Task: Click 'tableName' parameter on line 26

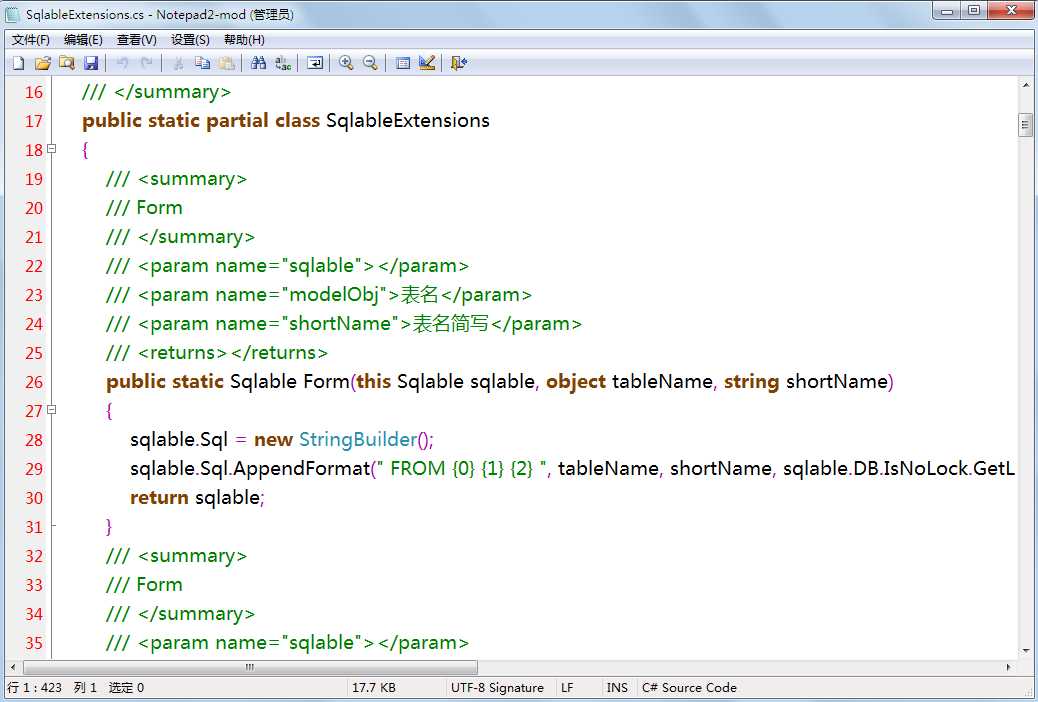Action: [x=662, y=381]
